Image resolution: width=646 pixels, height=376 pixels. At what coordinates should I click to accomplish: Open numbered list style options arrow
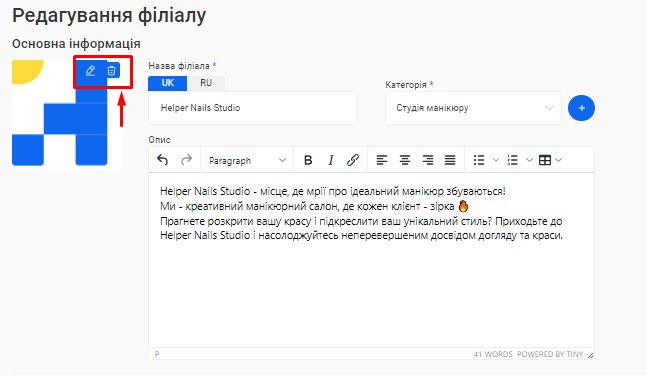tap(529, 160)
